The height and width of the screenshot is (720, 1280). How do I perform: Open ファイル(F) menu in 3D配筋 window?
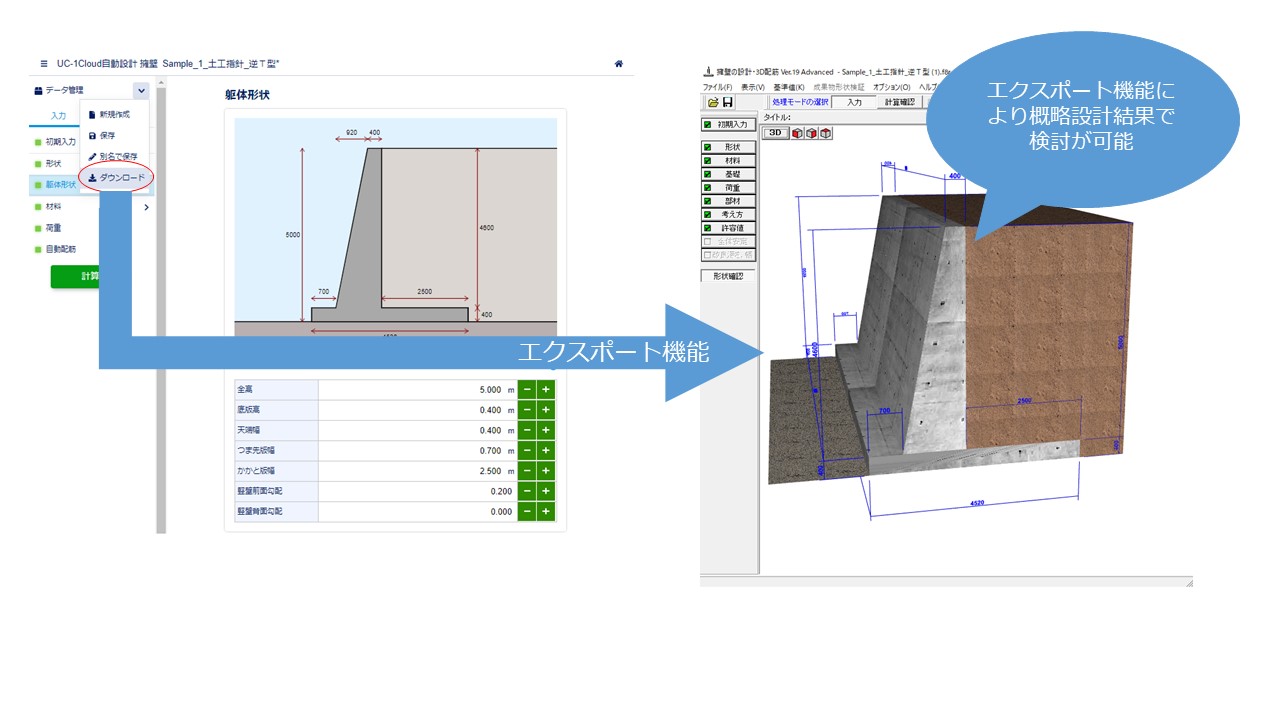719,87
